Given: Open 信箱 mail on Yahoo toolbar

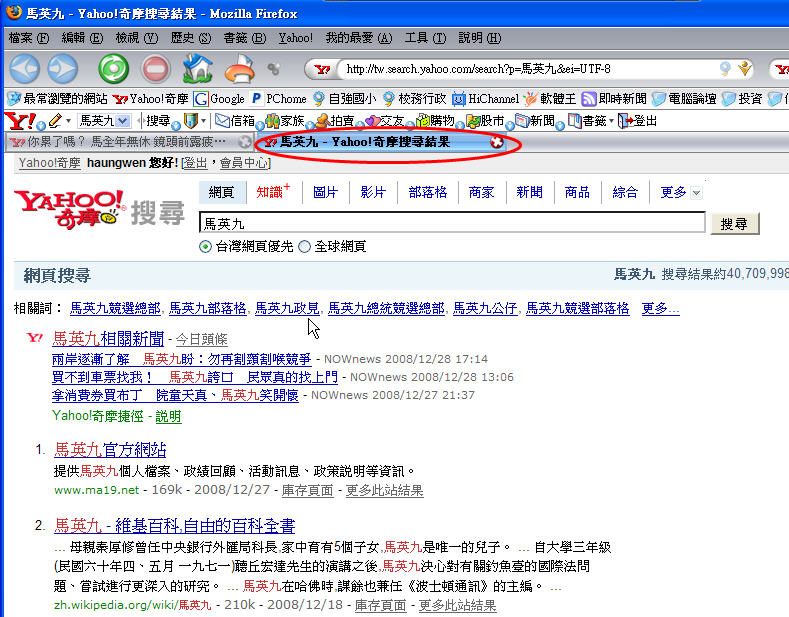Looking at the screenshot, I should coord(235,121).
